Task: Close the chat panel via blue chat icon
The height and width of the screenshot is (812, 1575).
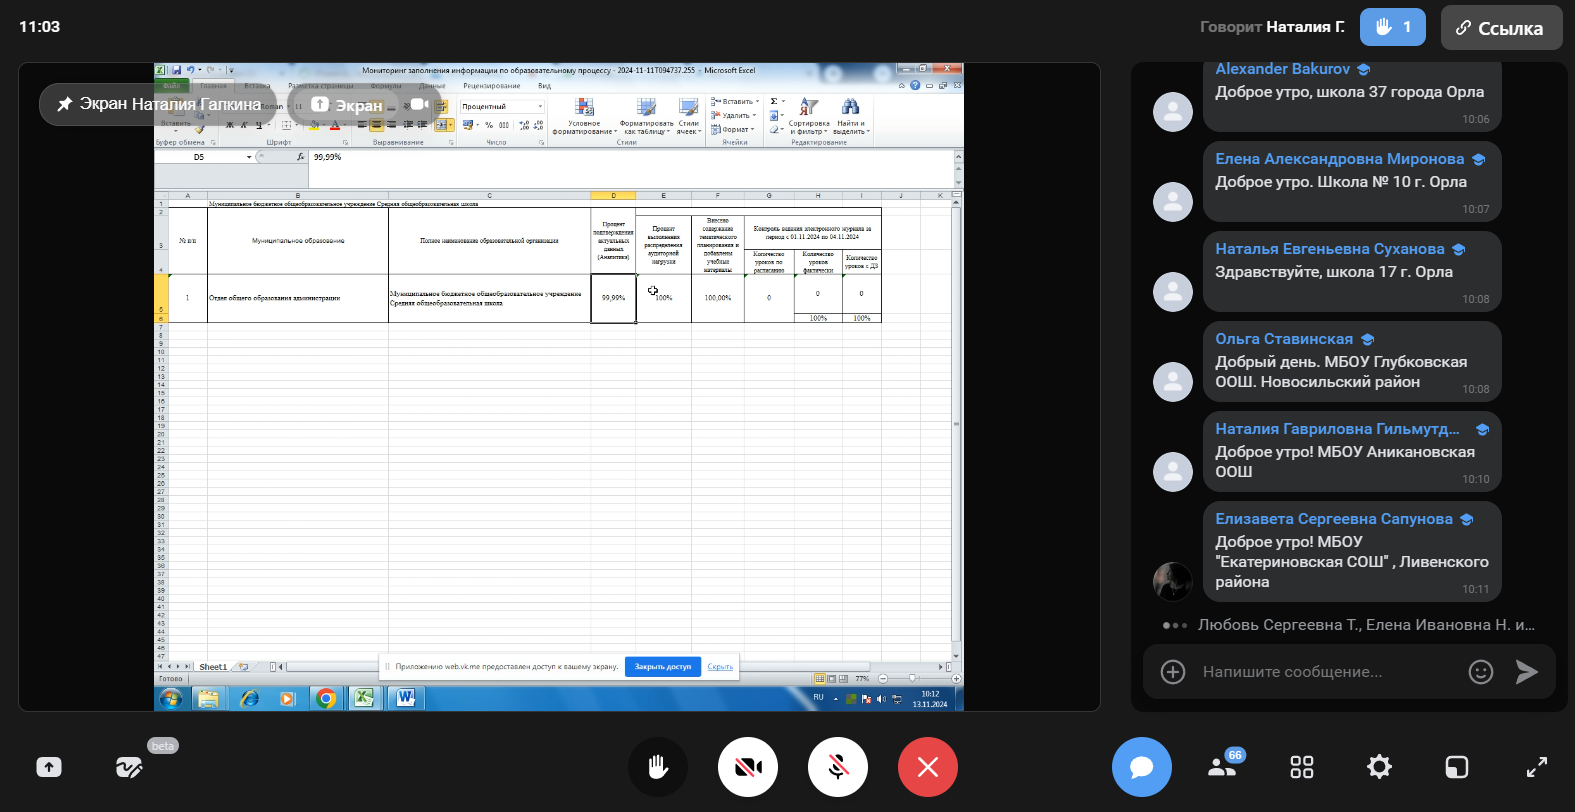Action: [1141, 767]
